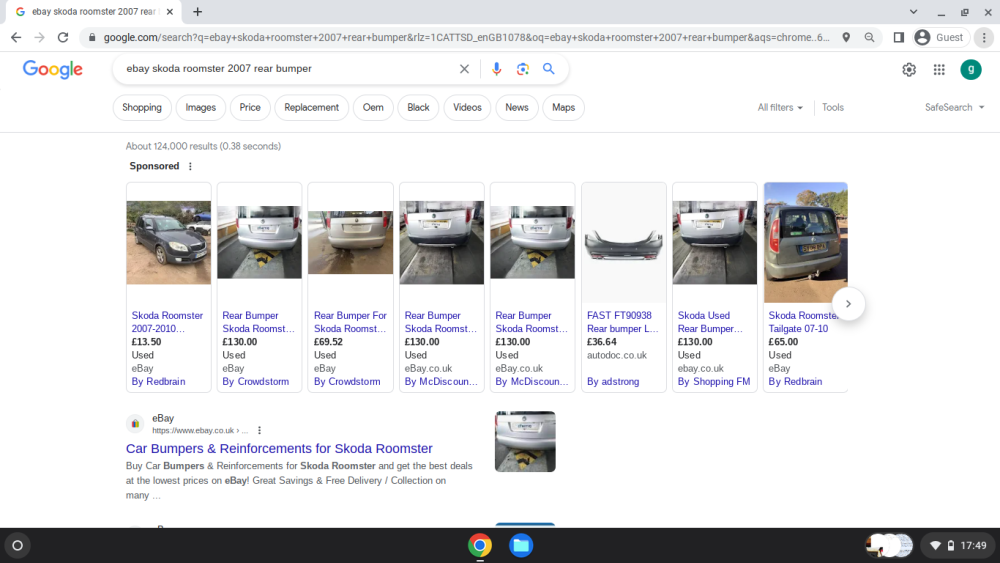This screenshot has height=563, width=1000.
Task: Open a new browser tab
Action: point(197,11)
